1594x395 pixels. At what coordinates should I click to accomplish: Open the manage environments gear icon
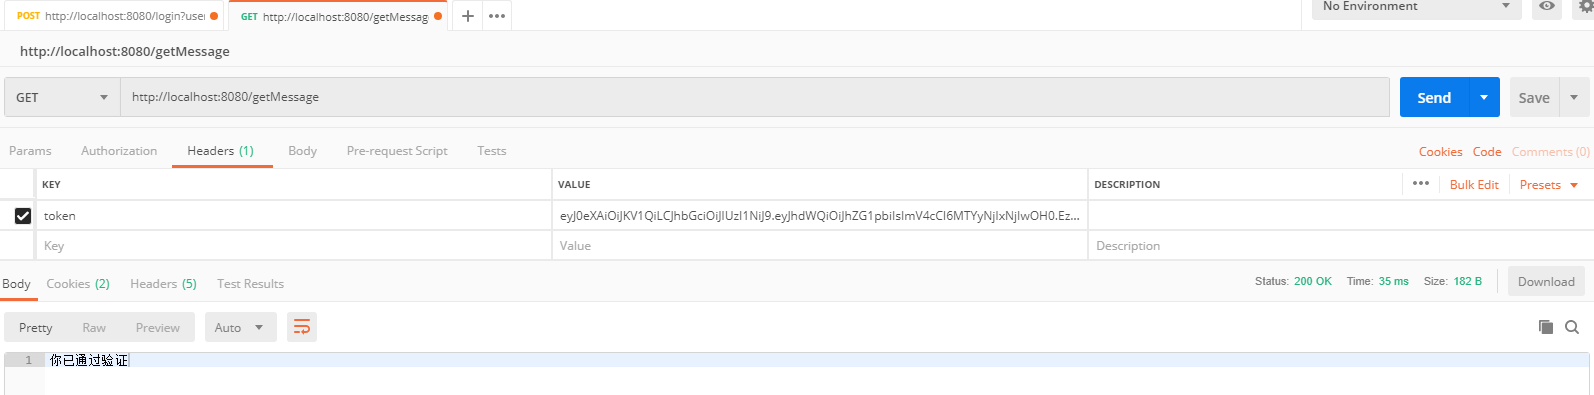[1583, 6]
